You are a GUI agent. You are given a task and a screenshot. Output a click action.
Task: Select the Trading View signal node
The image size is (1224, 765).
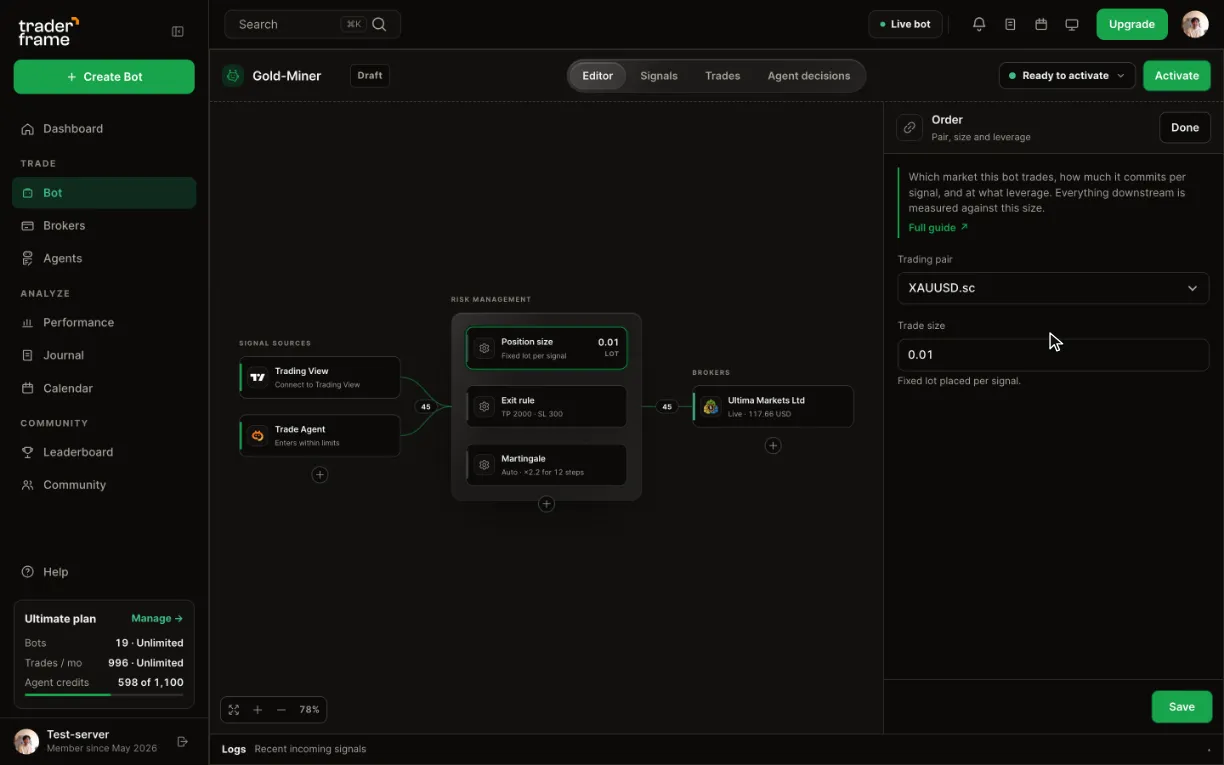(x=320, y=377)
